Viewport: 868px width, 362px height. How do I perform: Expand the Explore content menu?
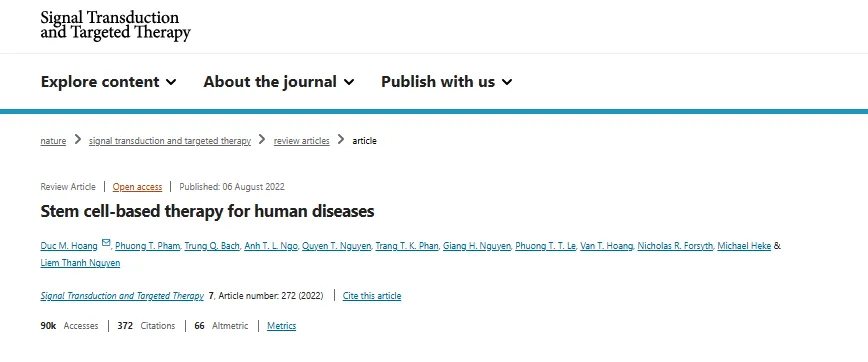[x=108, y=82]
